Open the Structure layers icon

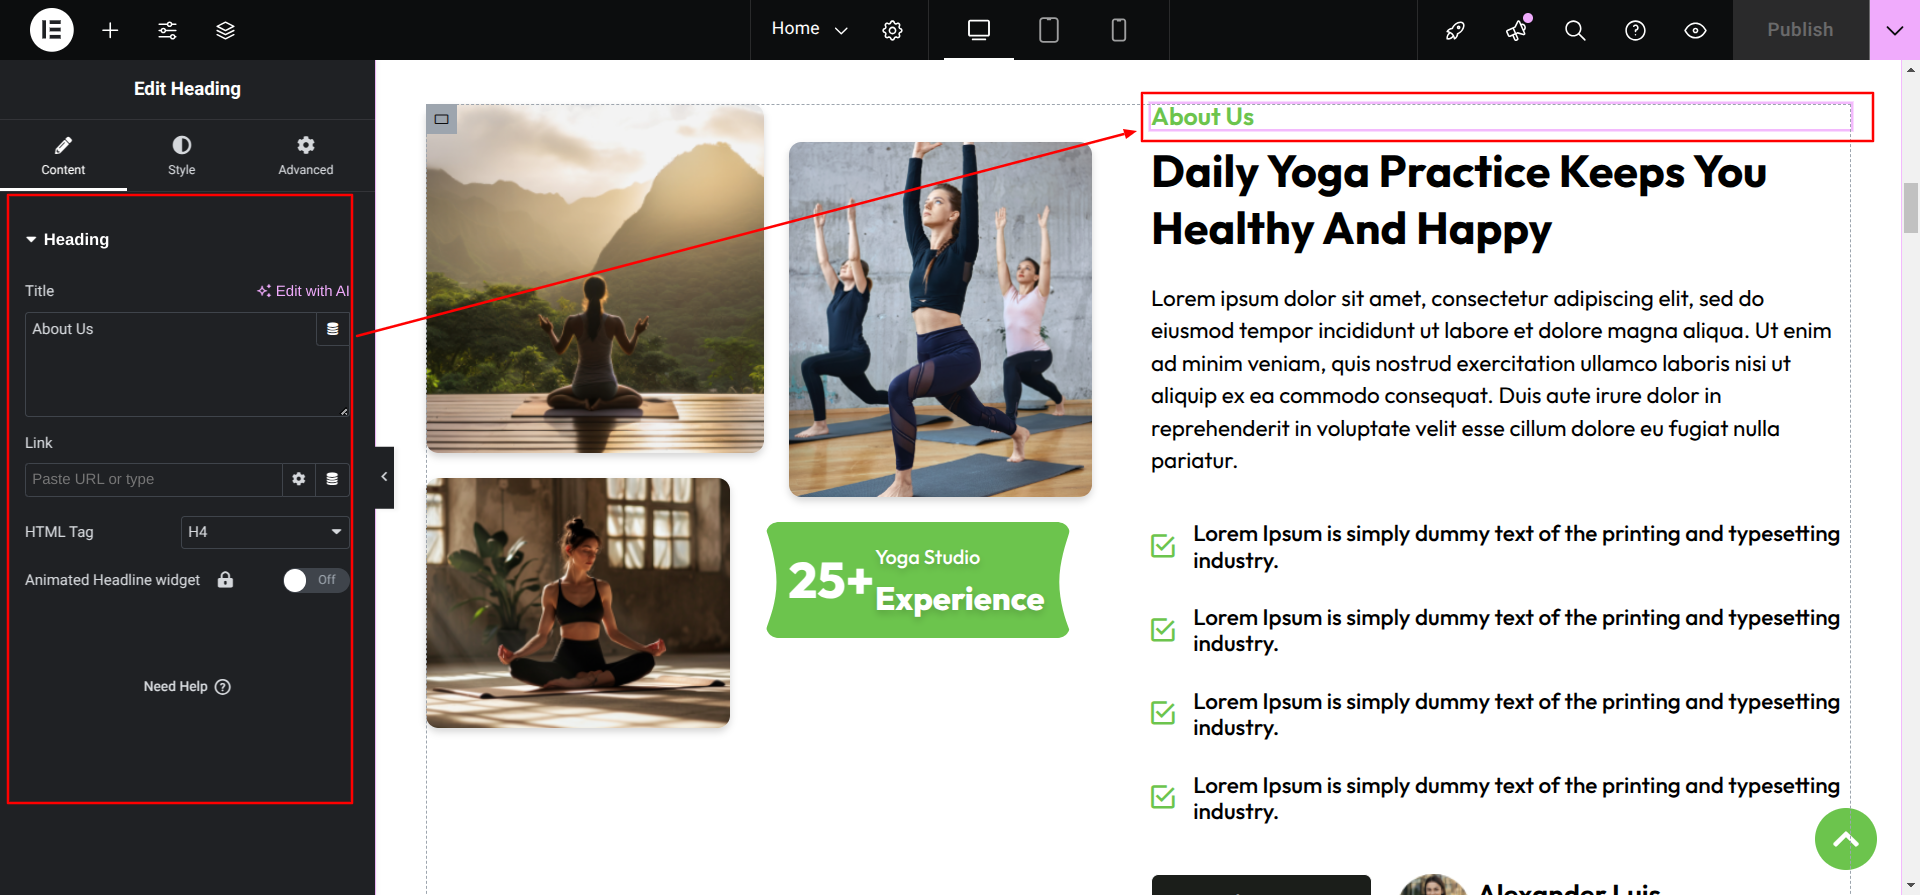pos(225,30)
